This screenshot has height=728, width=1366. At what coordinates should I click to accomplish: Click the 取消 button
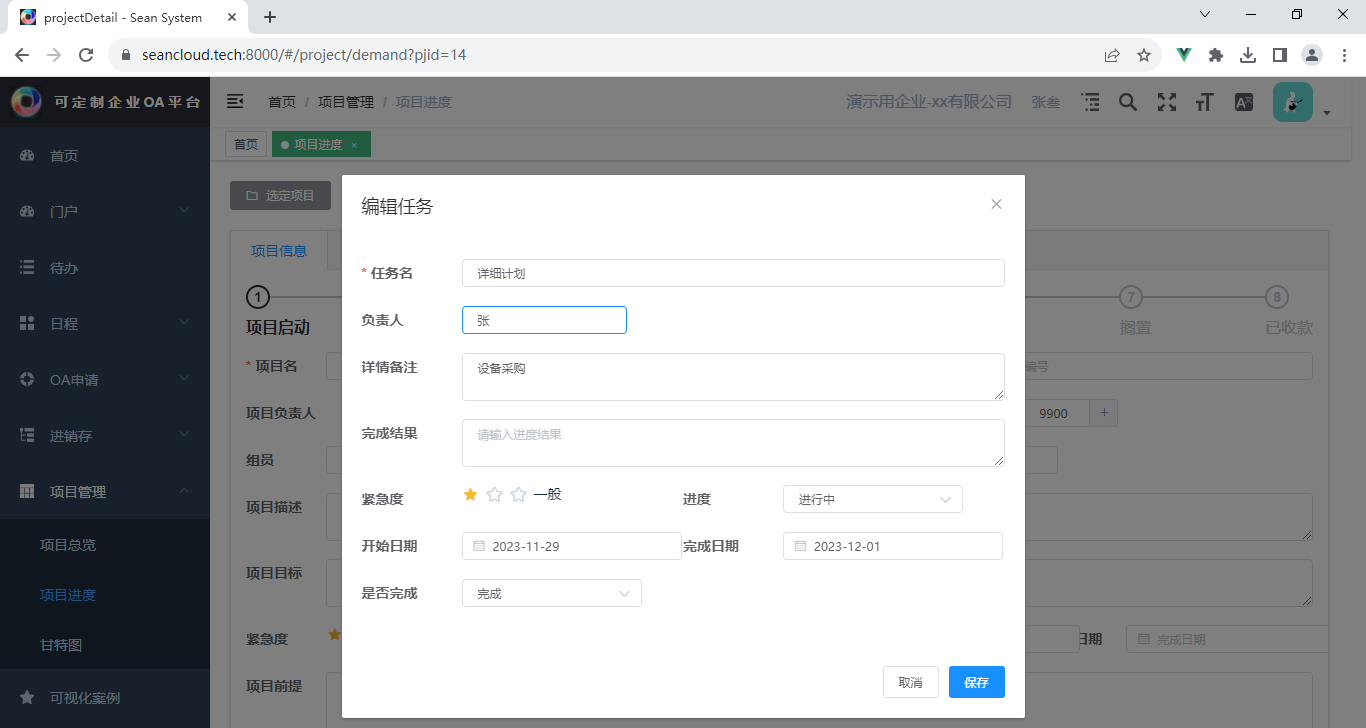coord(911,682)
